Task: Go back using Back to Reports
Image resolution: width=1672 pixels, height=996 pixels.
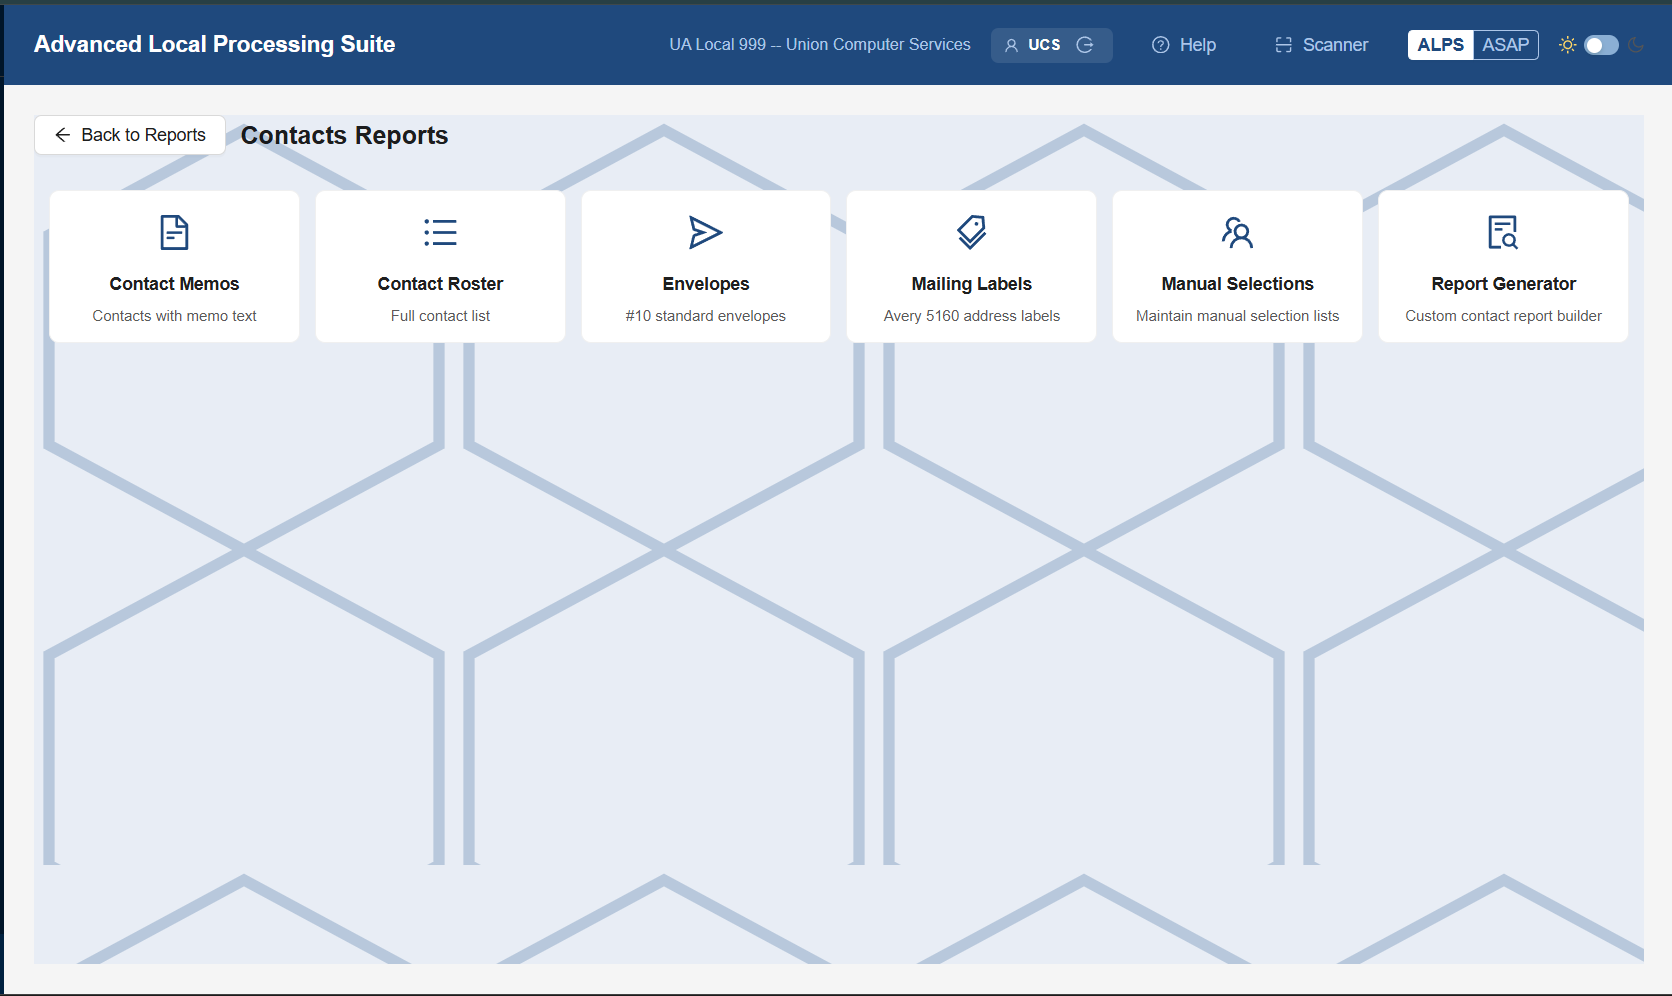Action: pyautogui.click(x=130, y=135)
